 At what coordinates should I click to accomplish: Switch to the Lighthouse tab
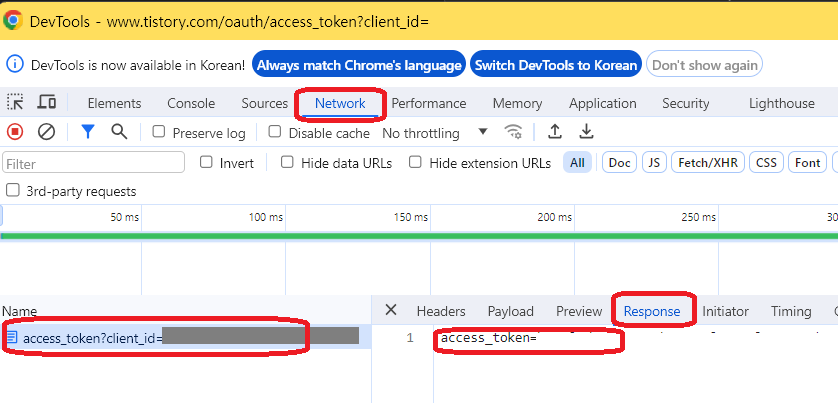[781, 103]
